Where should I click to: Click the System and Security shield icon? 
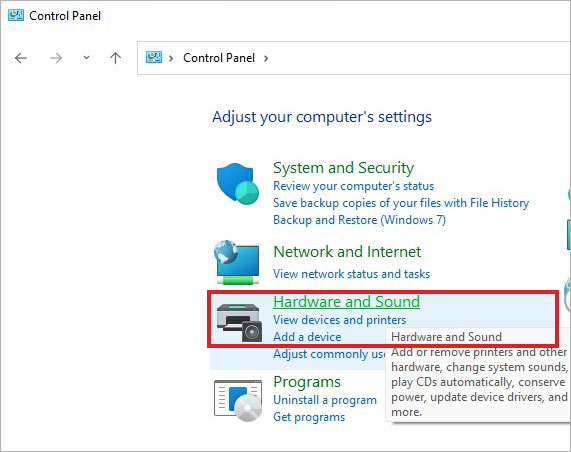tap(237, 184)
